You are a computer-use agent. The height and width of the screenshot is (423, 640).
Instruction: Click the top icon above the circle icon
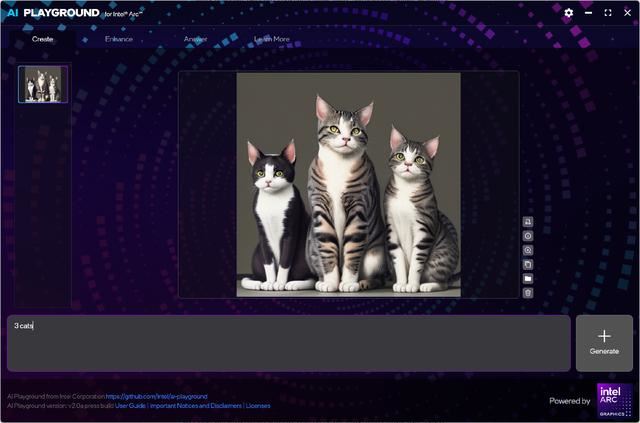528,222
